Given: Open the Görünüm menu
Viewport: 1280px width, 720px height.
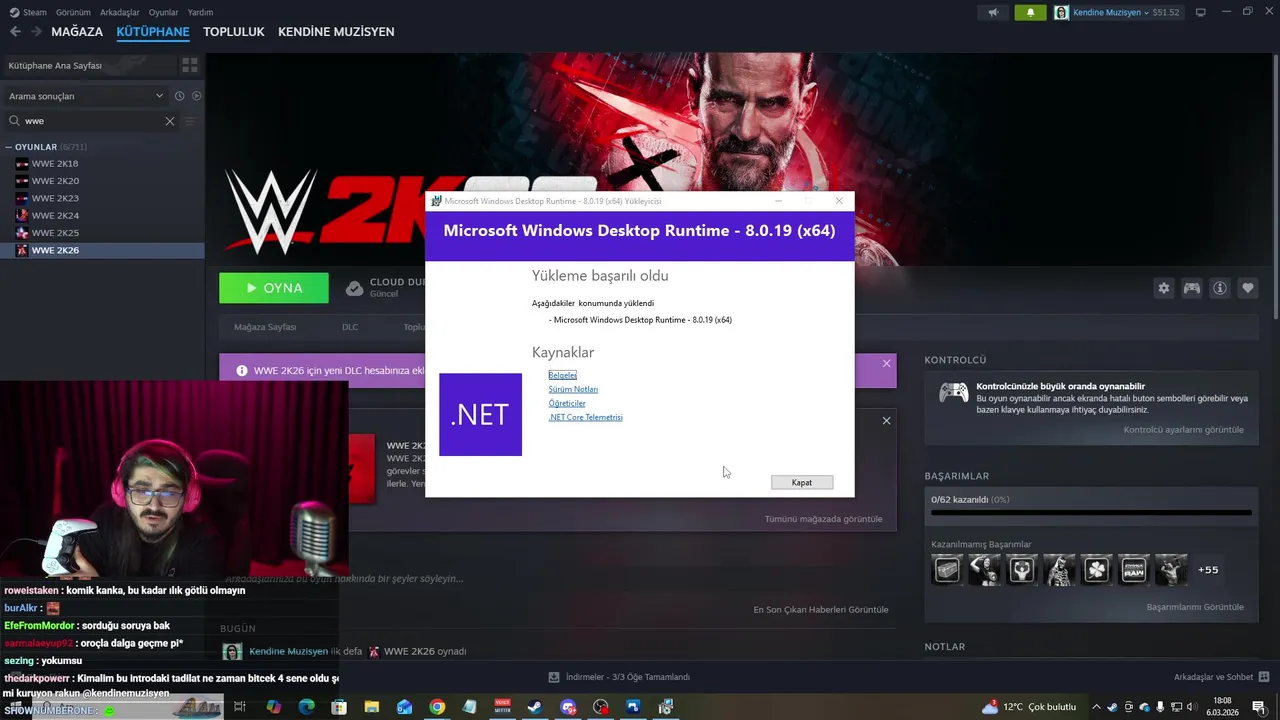Looking at the screenshot, I should [x=73, y=12].
